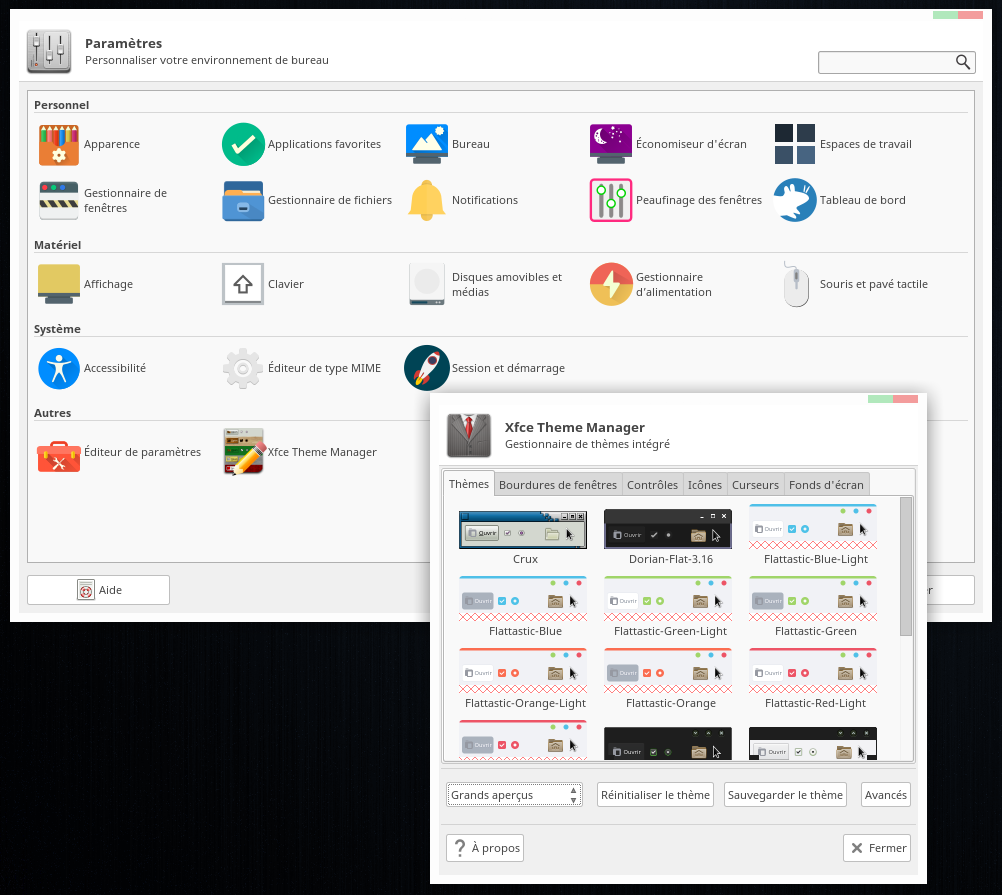Open the Avancés options button

point(886,795)
